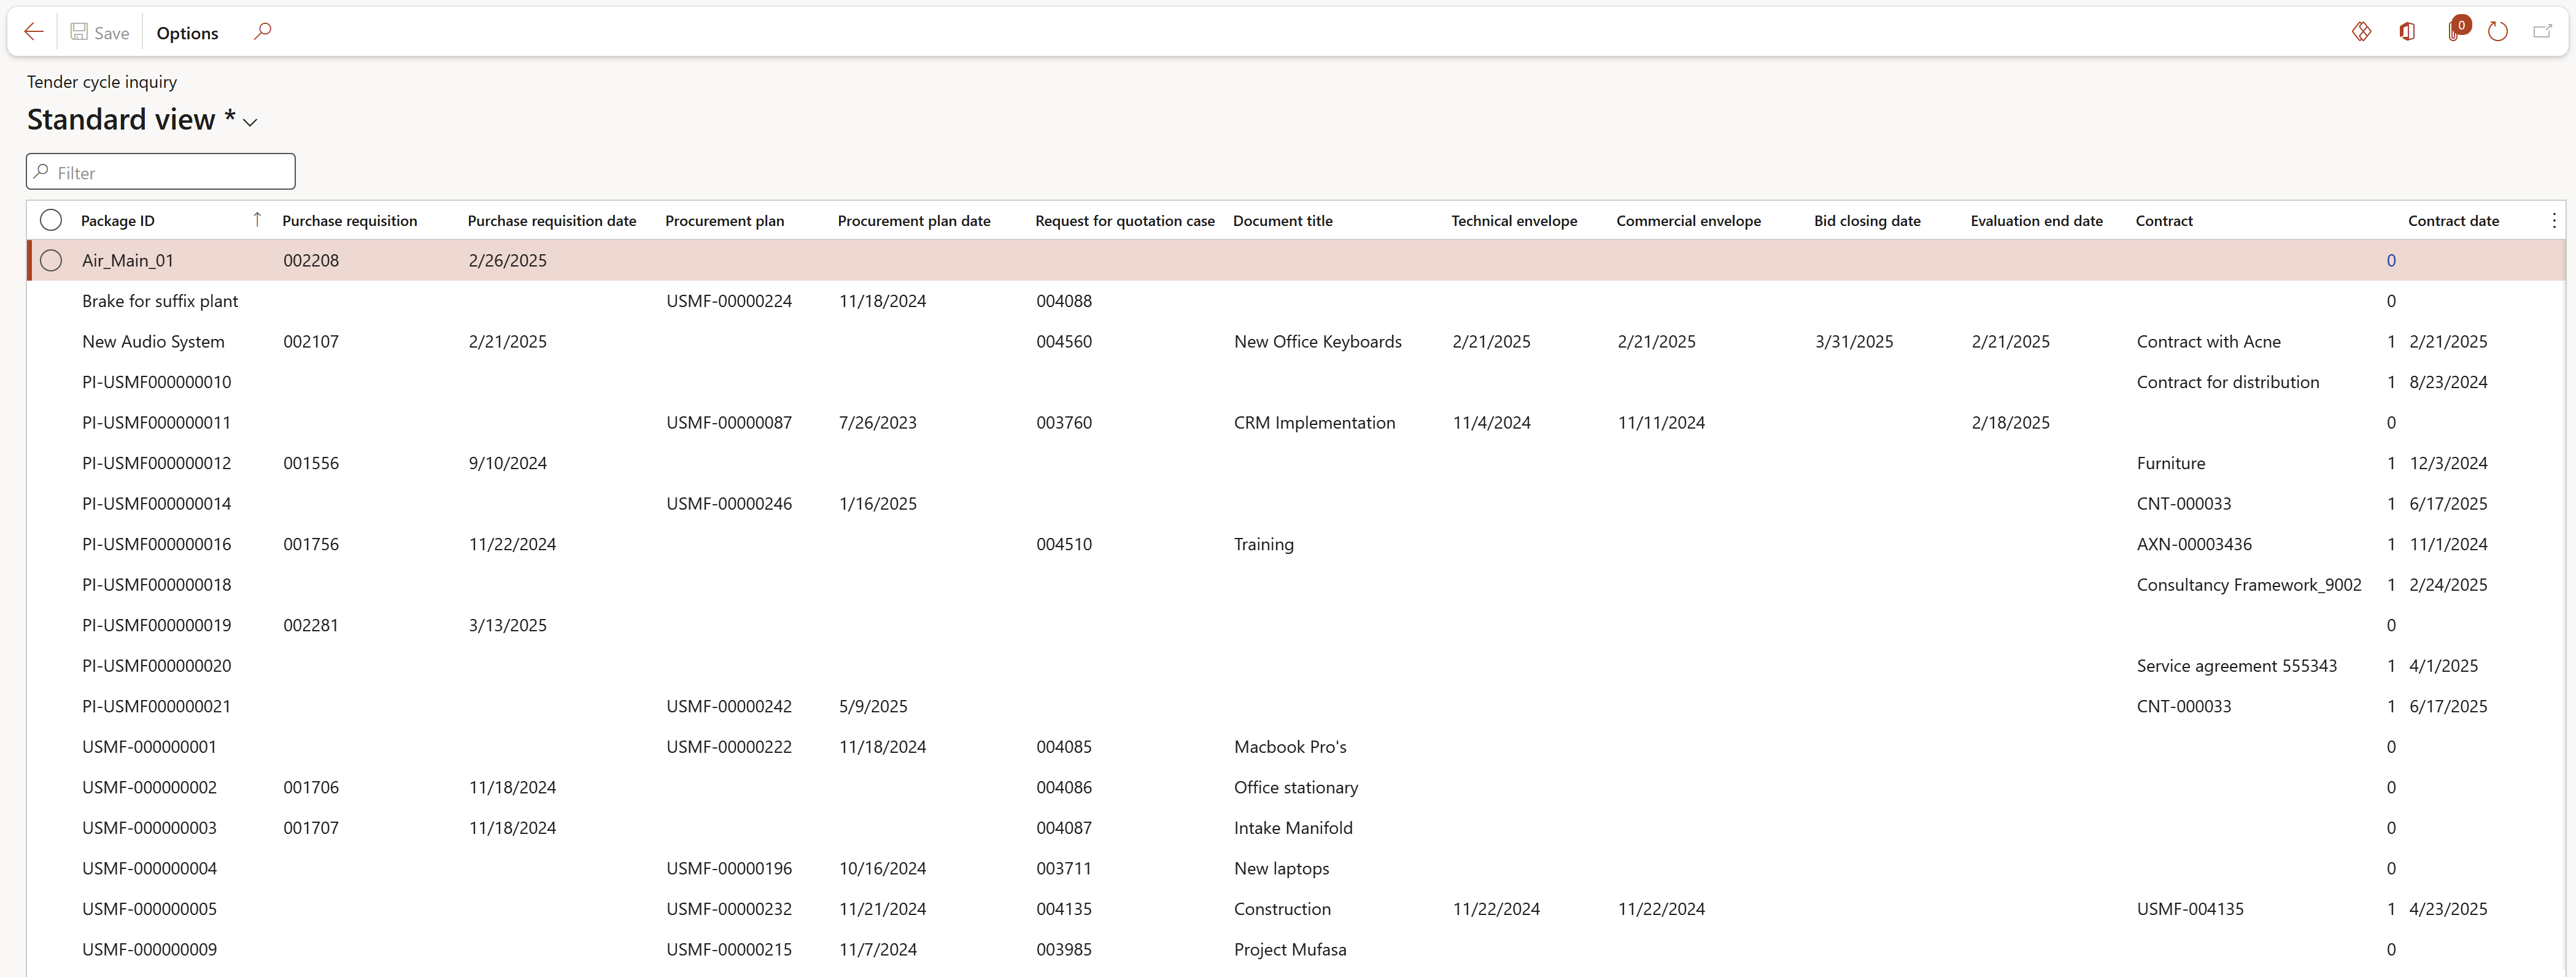Click the back arrow icon
Viewport: 2576px width, 977px height.
(x=34, y=32)
